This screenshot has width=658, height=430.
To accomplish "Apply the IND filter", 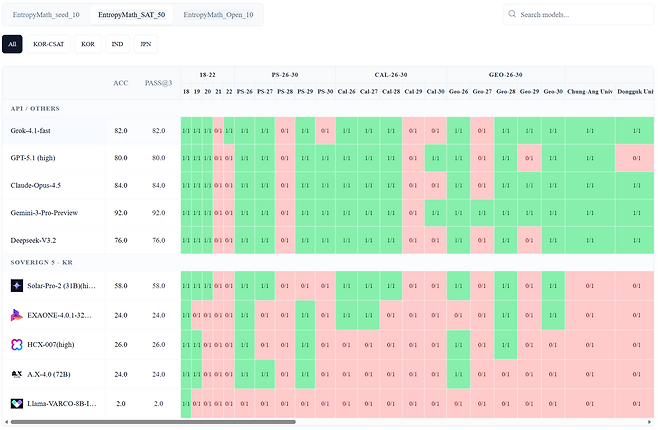I will (x=117, y=44).
